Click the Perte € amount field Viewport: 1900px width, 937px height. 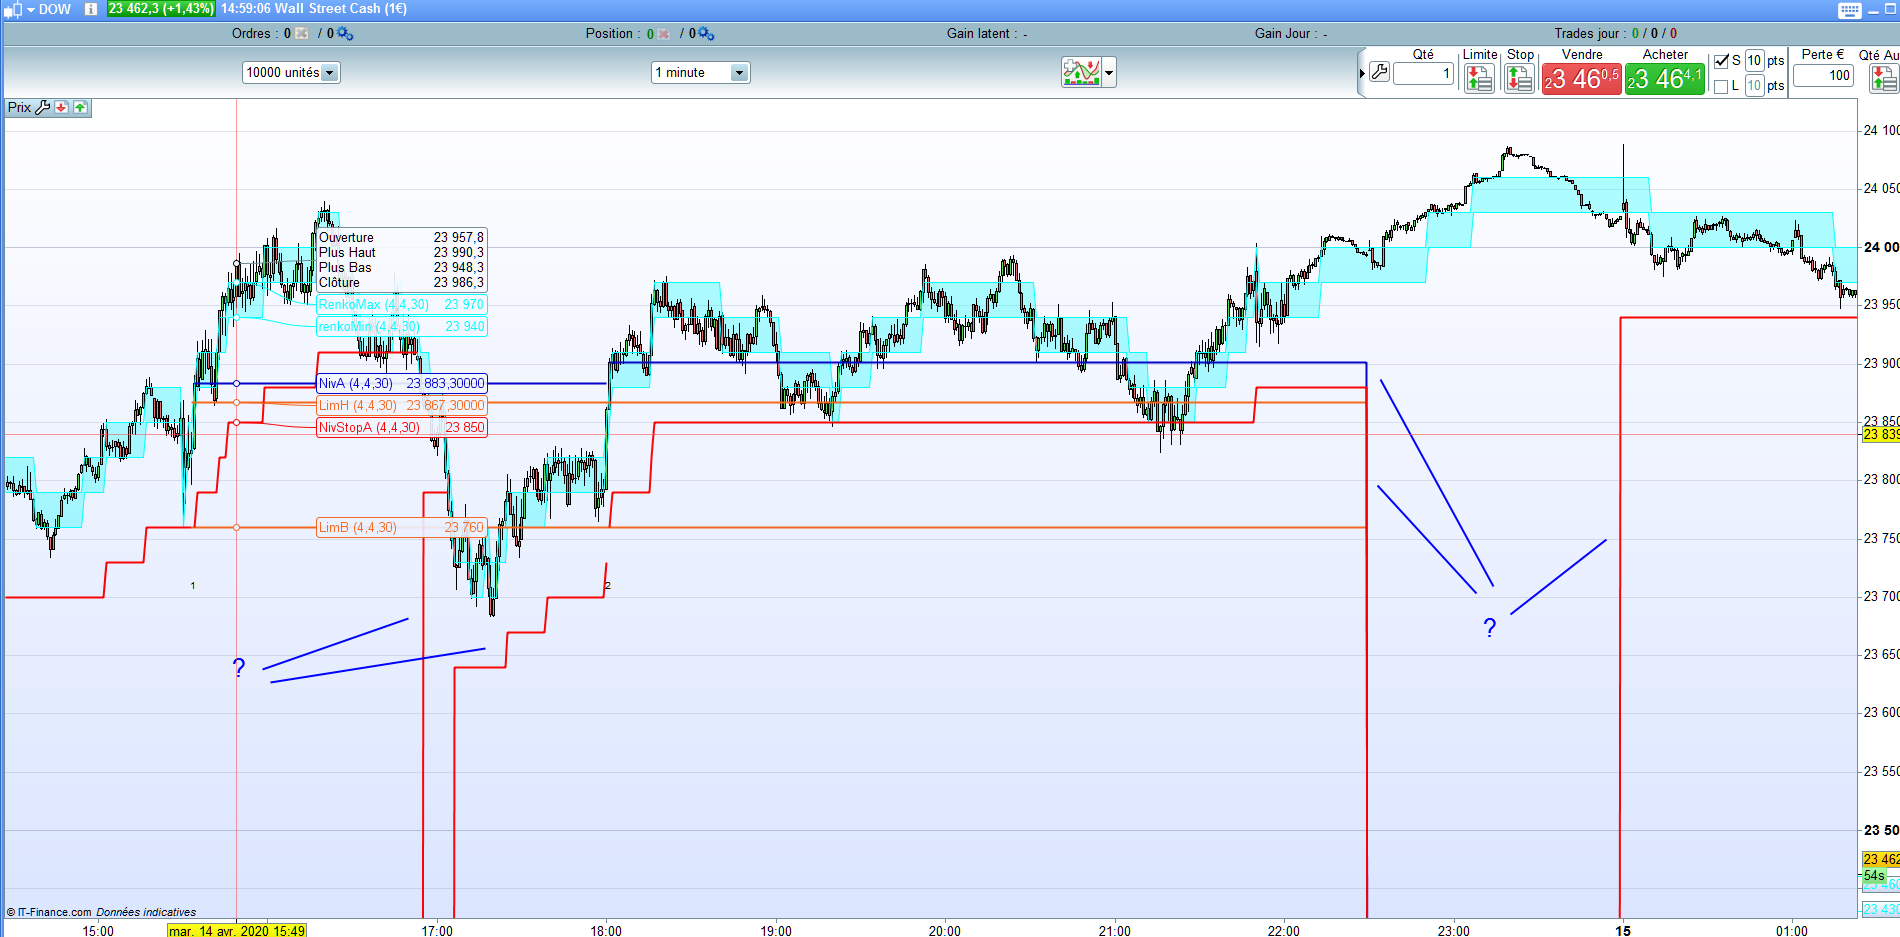1823,75
